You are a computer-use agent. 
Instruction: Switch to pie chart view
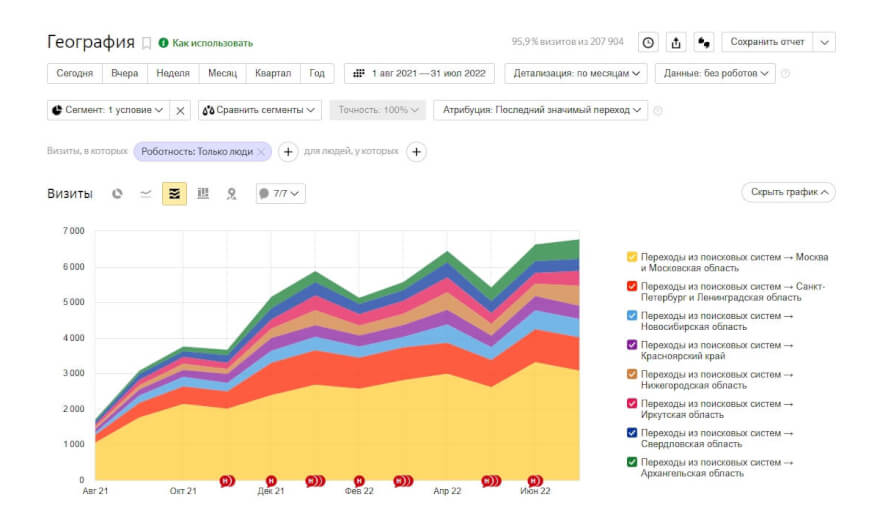(117, 193)
